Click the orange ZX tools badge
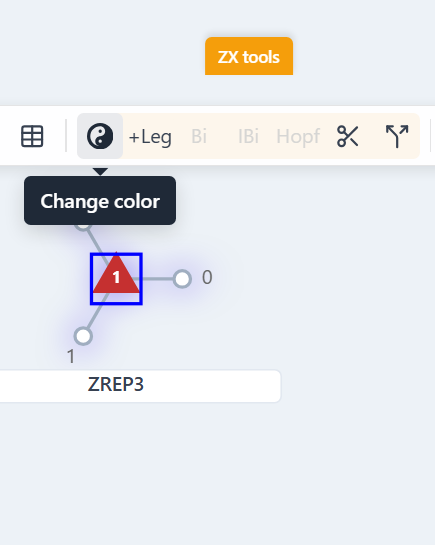435x545 pixels. pyautogui.click(x=249, y=56)
